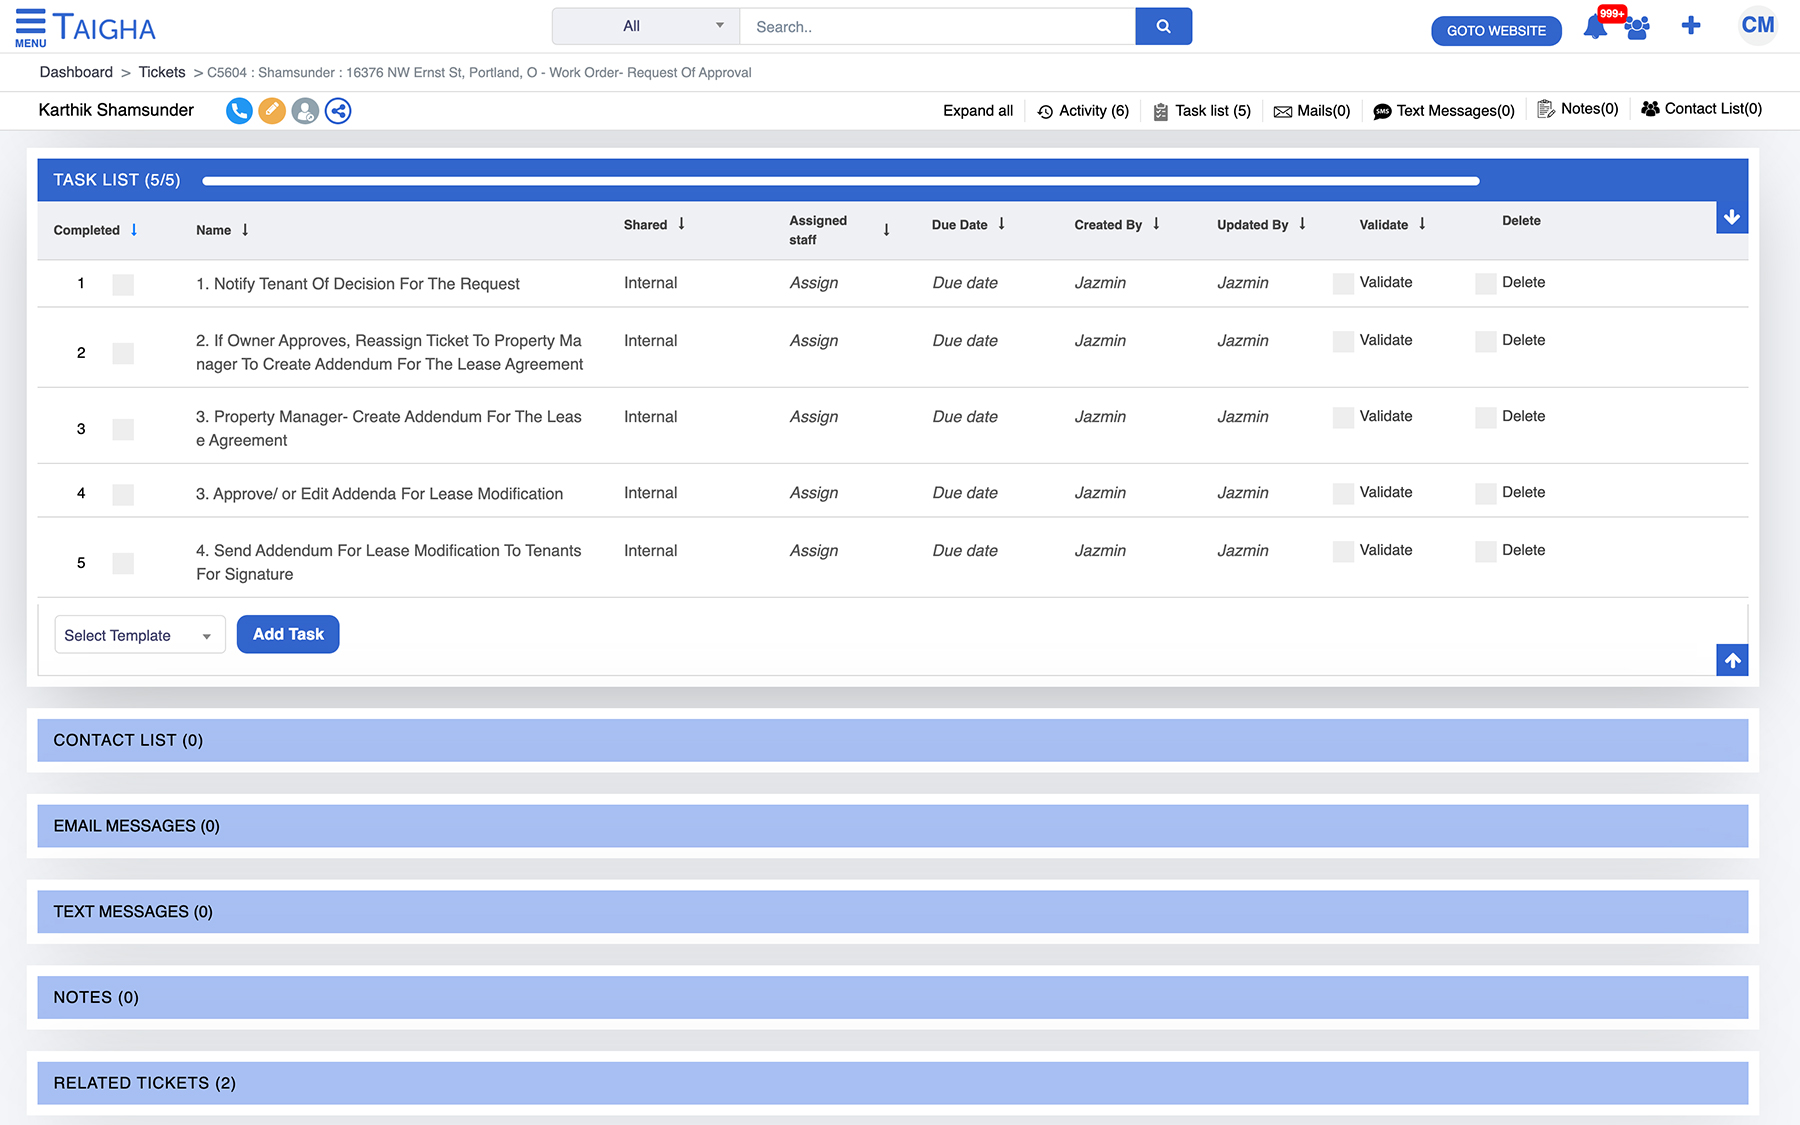Expand the TEXT MESSAGES (0) section

pos(892,912)
